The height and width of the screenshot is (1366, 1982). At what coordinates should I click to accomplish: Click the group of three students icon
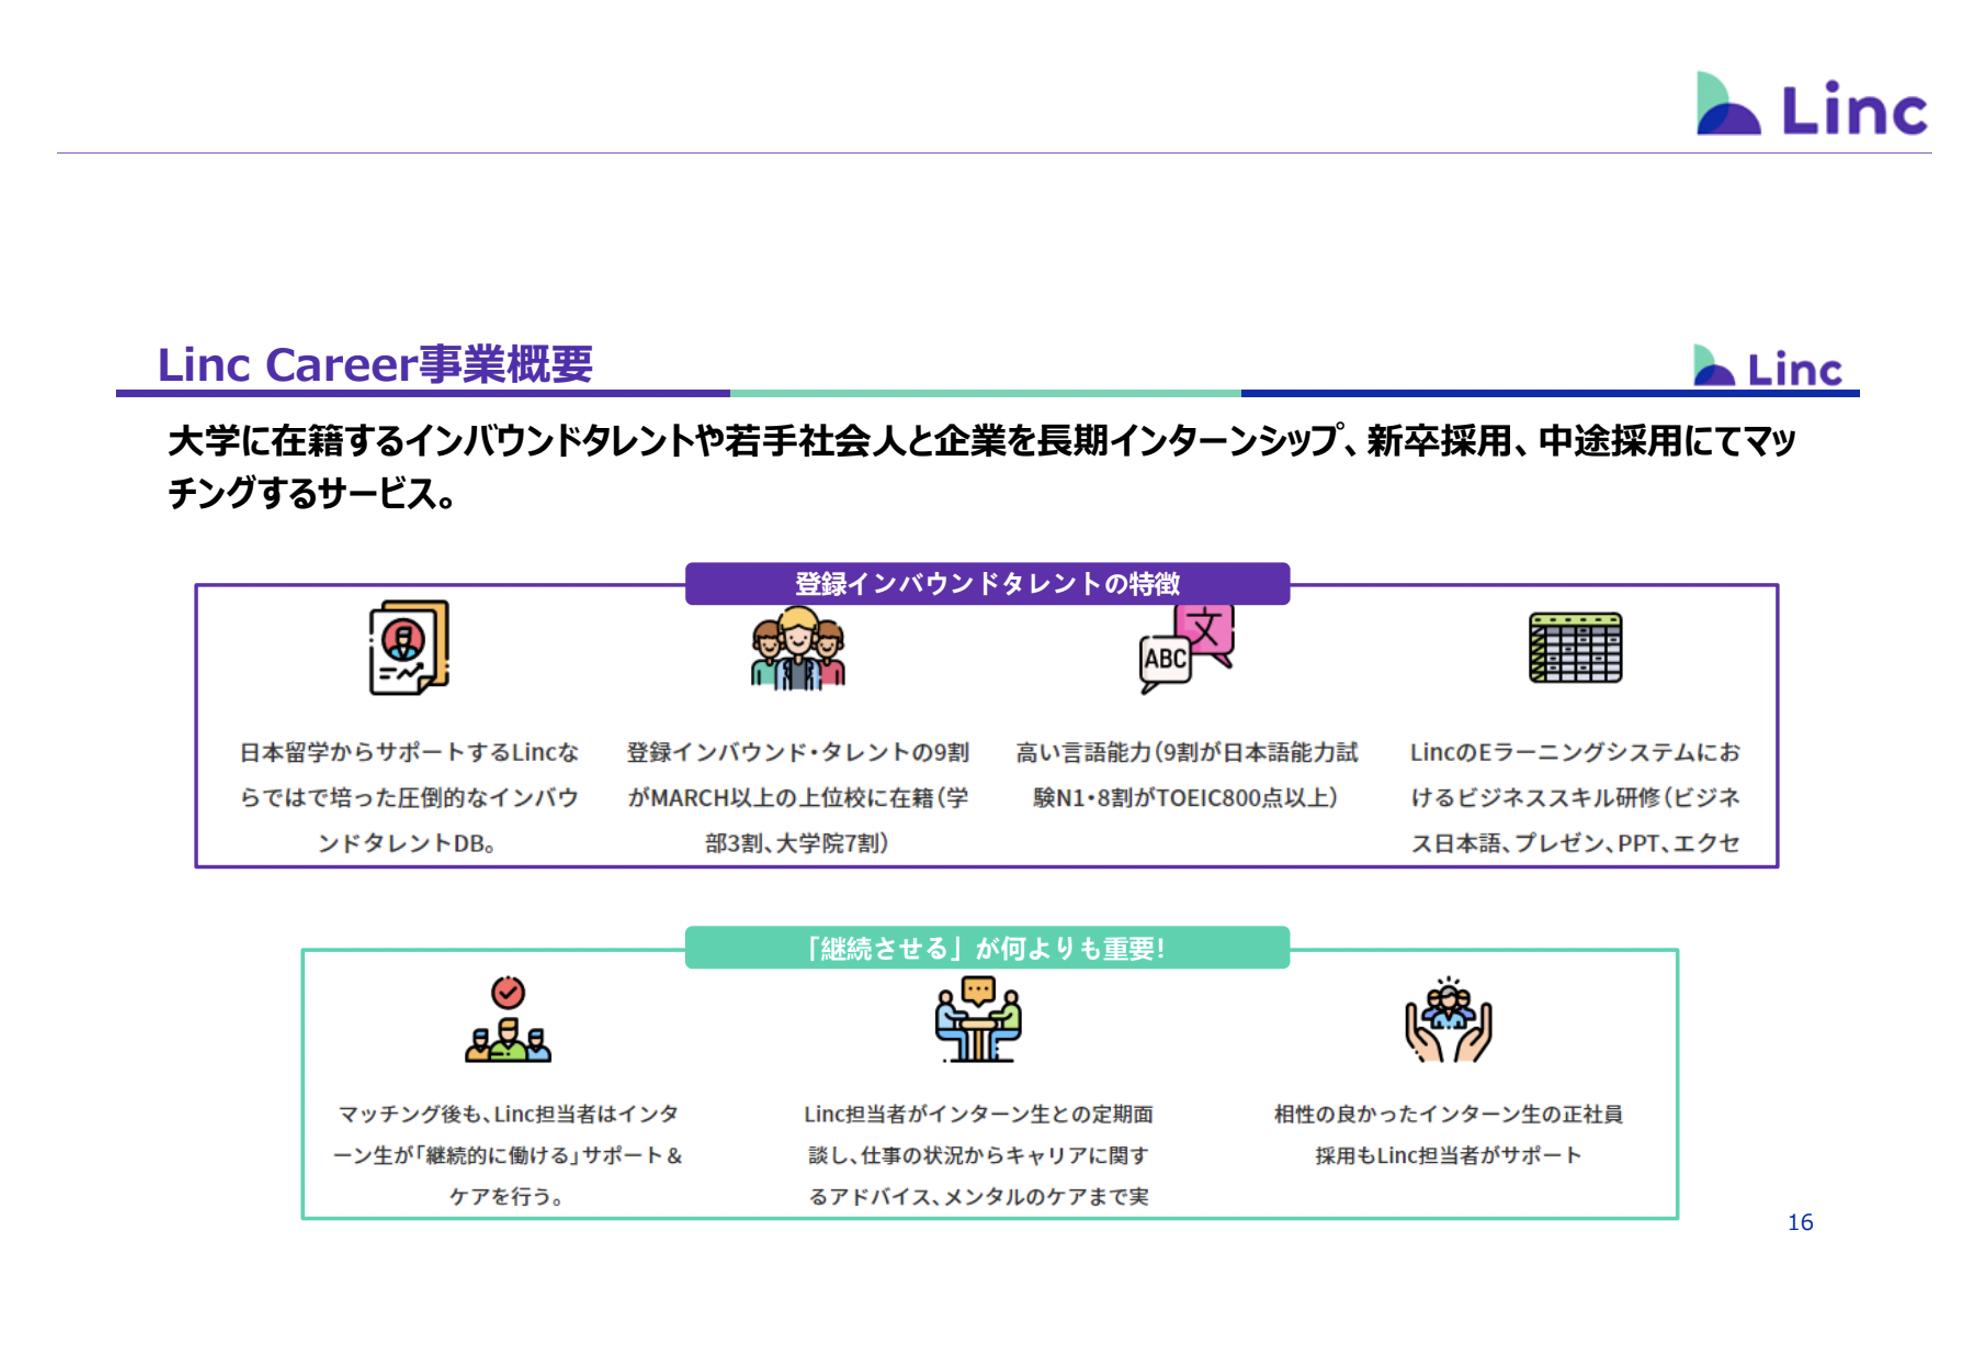[x=797, y=648]
